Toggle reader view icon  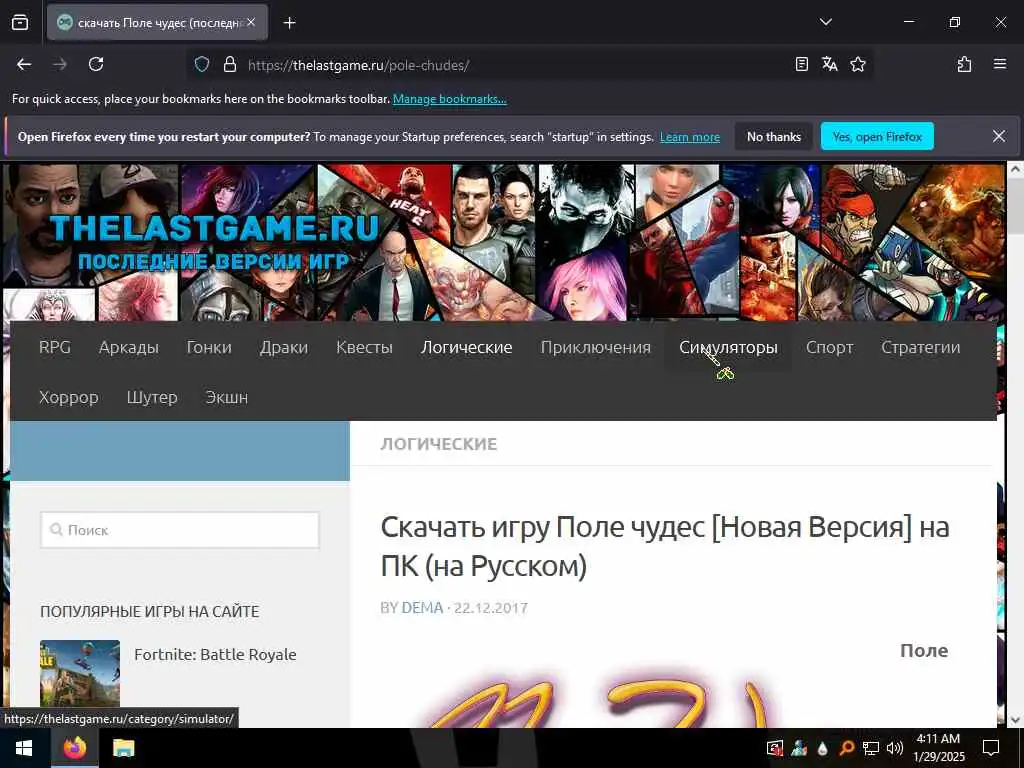click(x=801, y=64)
